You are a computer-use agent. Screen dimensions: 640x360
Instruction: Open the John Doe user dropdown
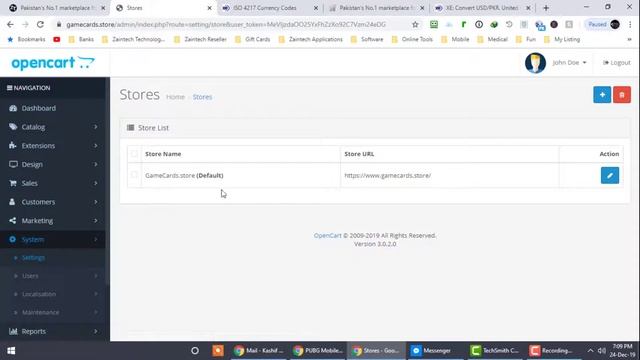[x=569, y=62]
